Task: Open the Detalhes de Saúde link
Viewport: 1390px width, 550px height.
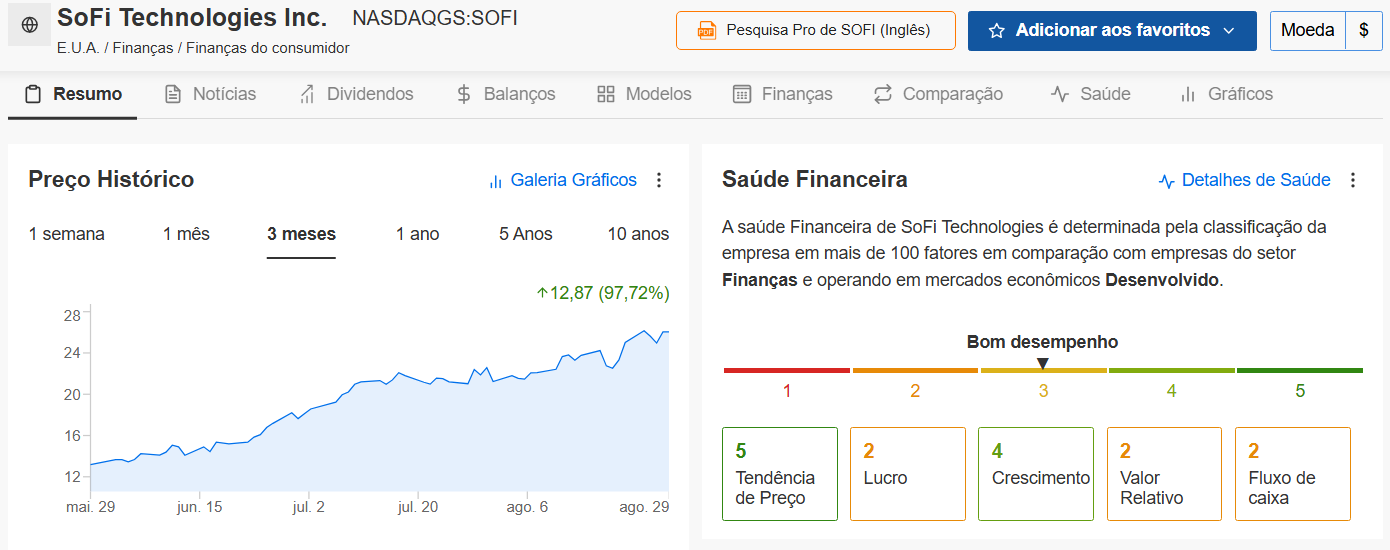Action: click(x=1256, y=180)
